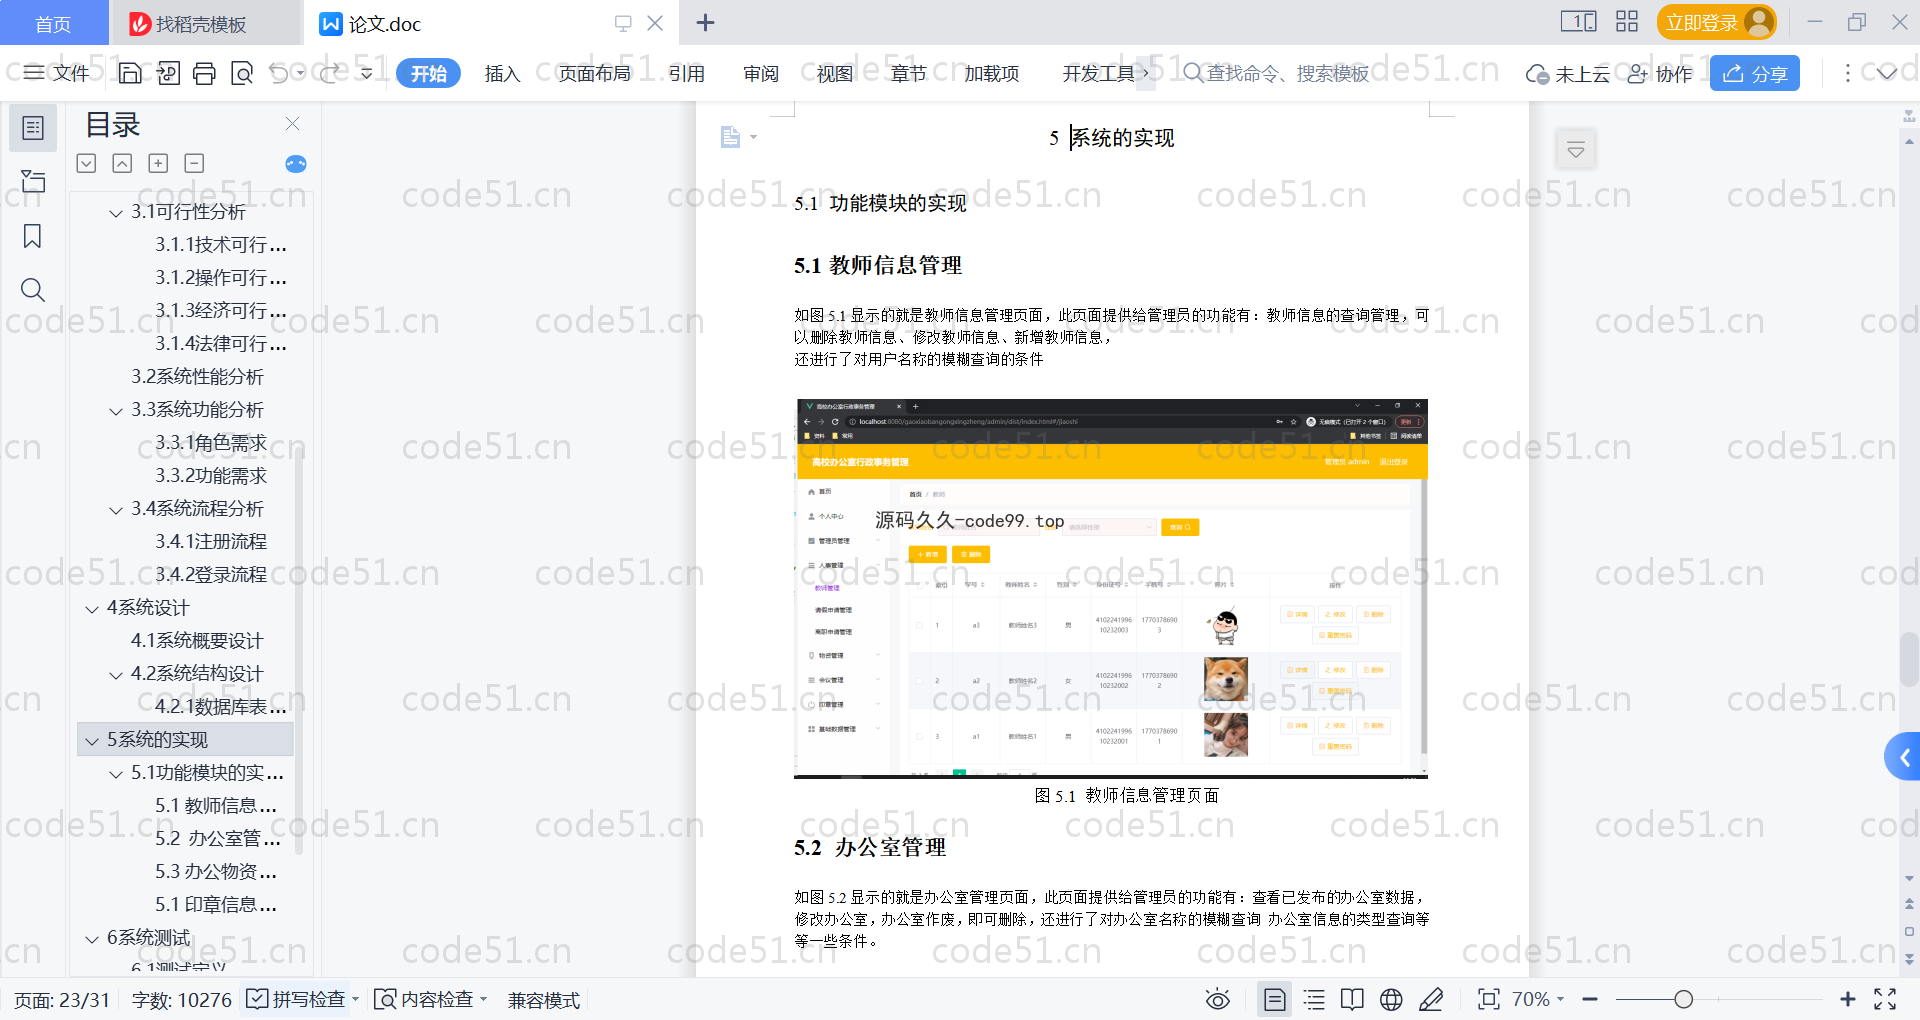
Task: Click the Save icon in toolbar
Action: [x=130, y=73]
